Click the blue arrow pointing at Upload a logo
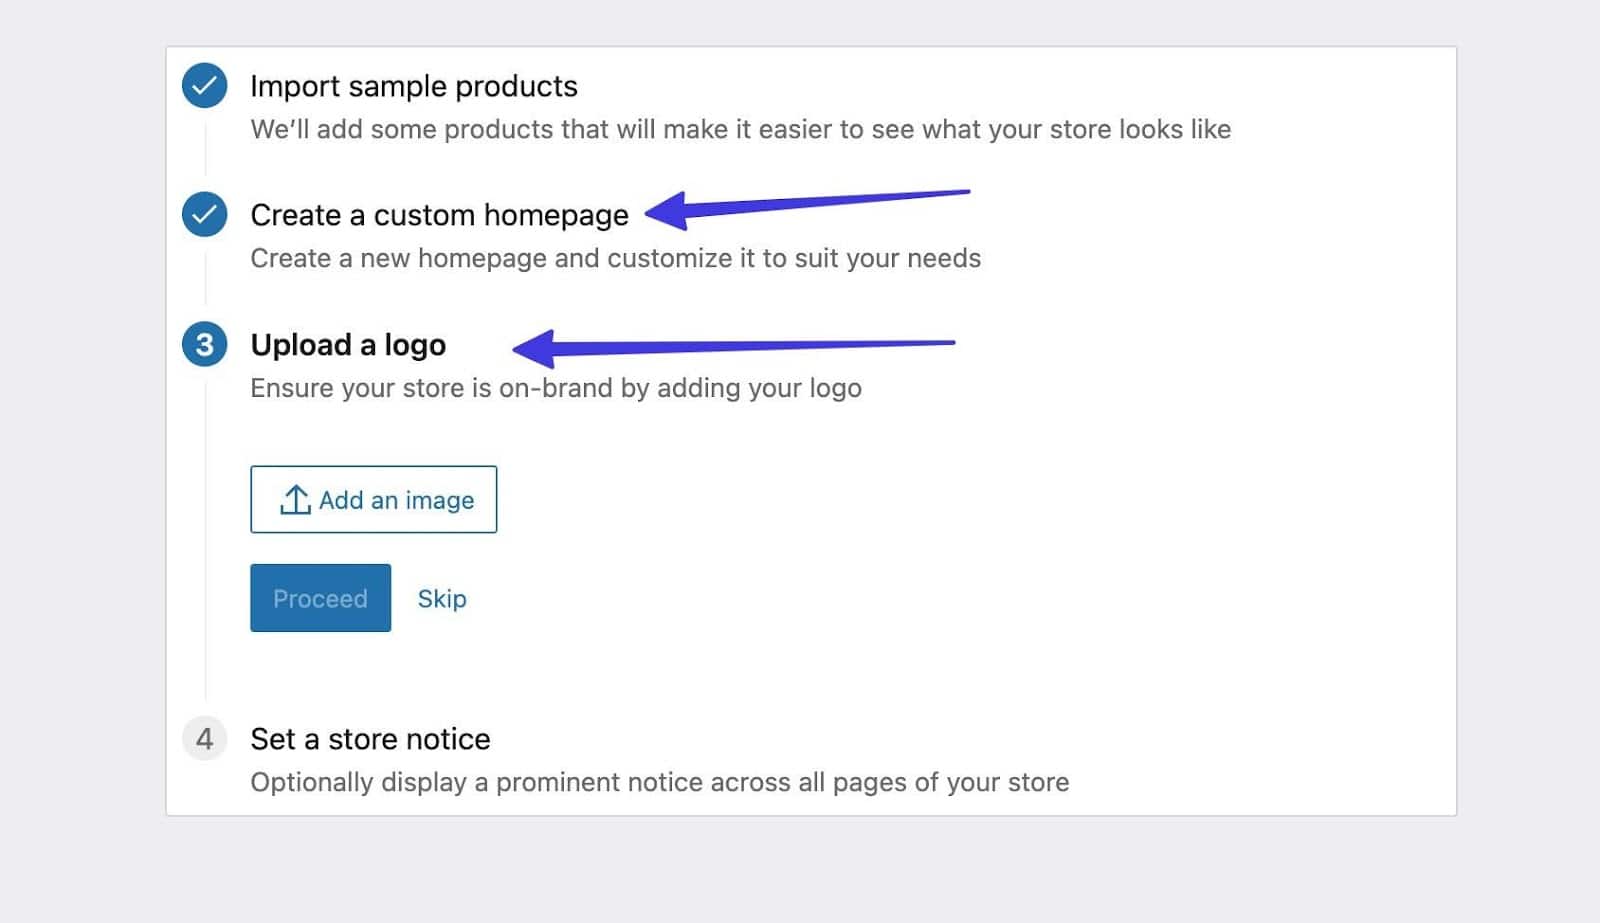Screen dimensions: 1600x923 pos(733,347)
